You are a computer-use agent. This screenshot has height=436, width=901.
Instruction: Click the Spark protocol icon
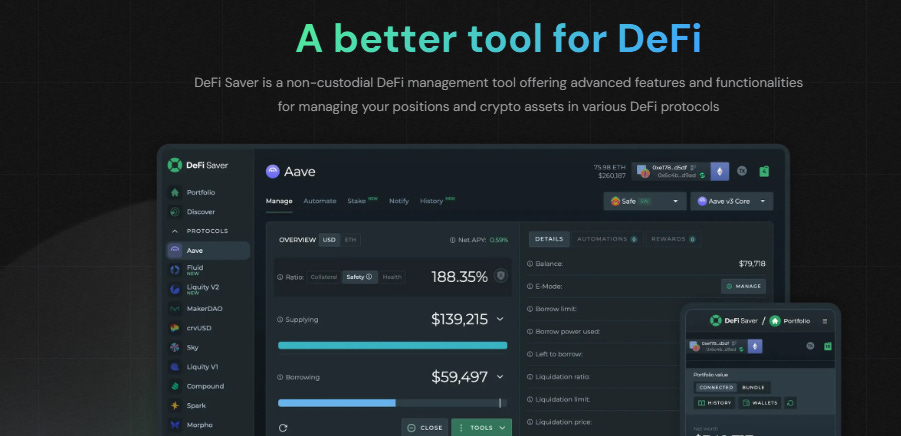click(x=175, y=406)
